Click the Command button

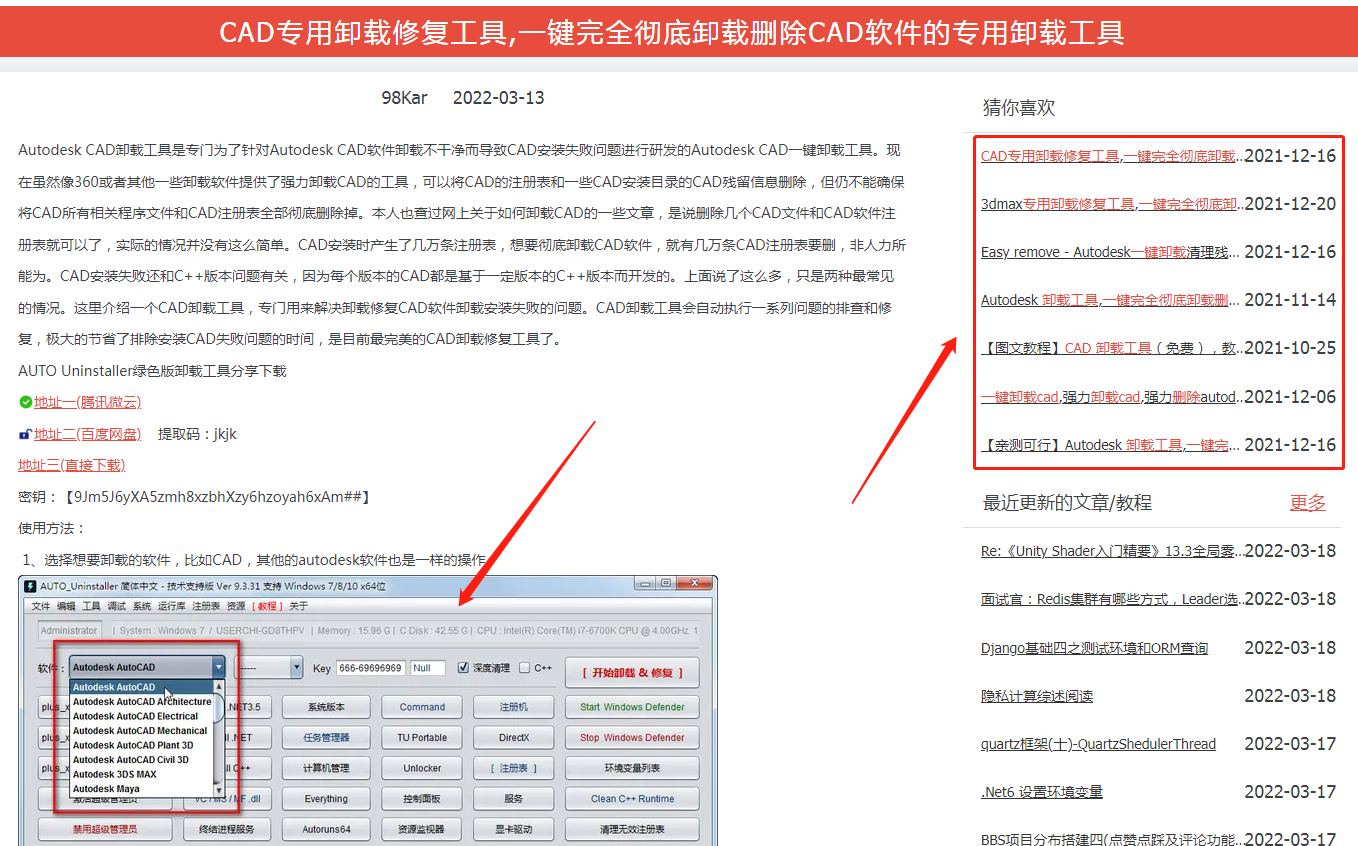(x=422, y=707)
